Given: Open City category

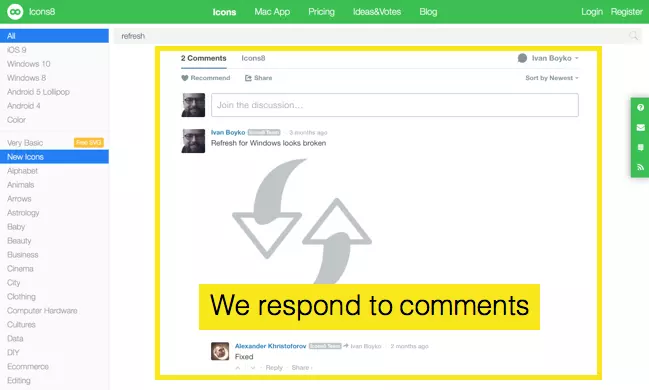Looking at the screenshot, I should click(13, 283).
